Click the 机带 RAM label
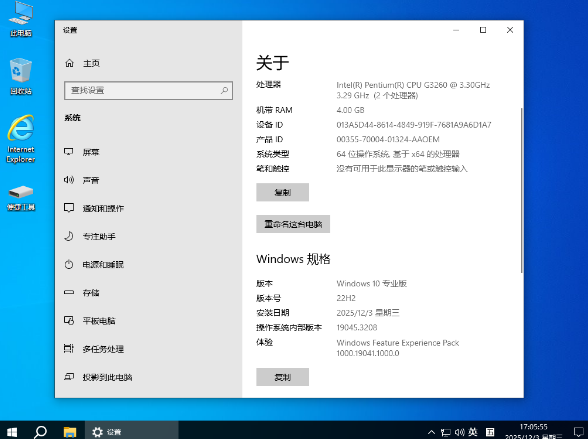This screenshot has width=588, height=439. point(274,110)
